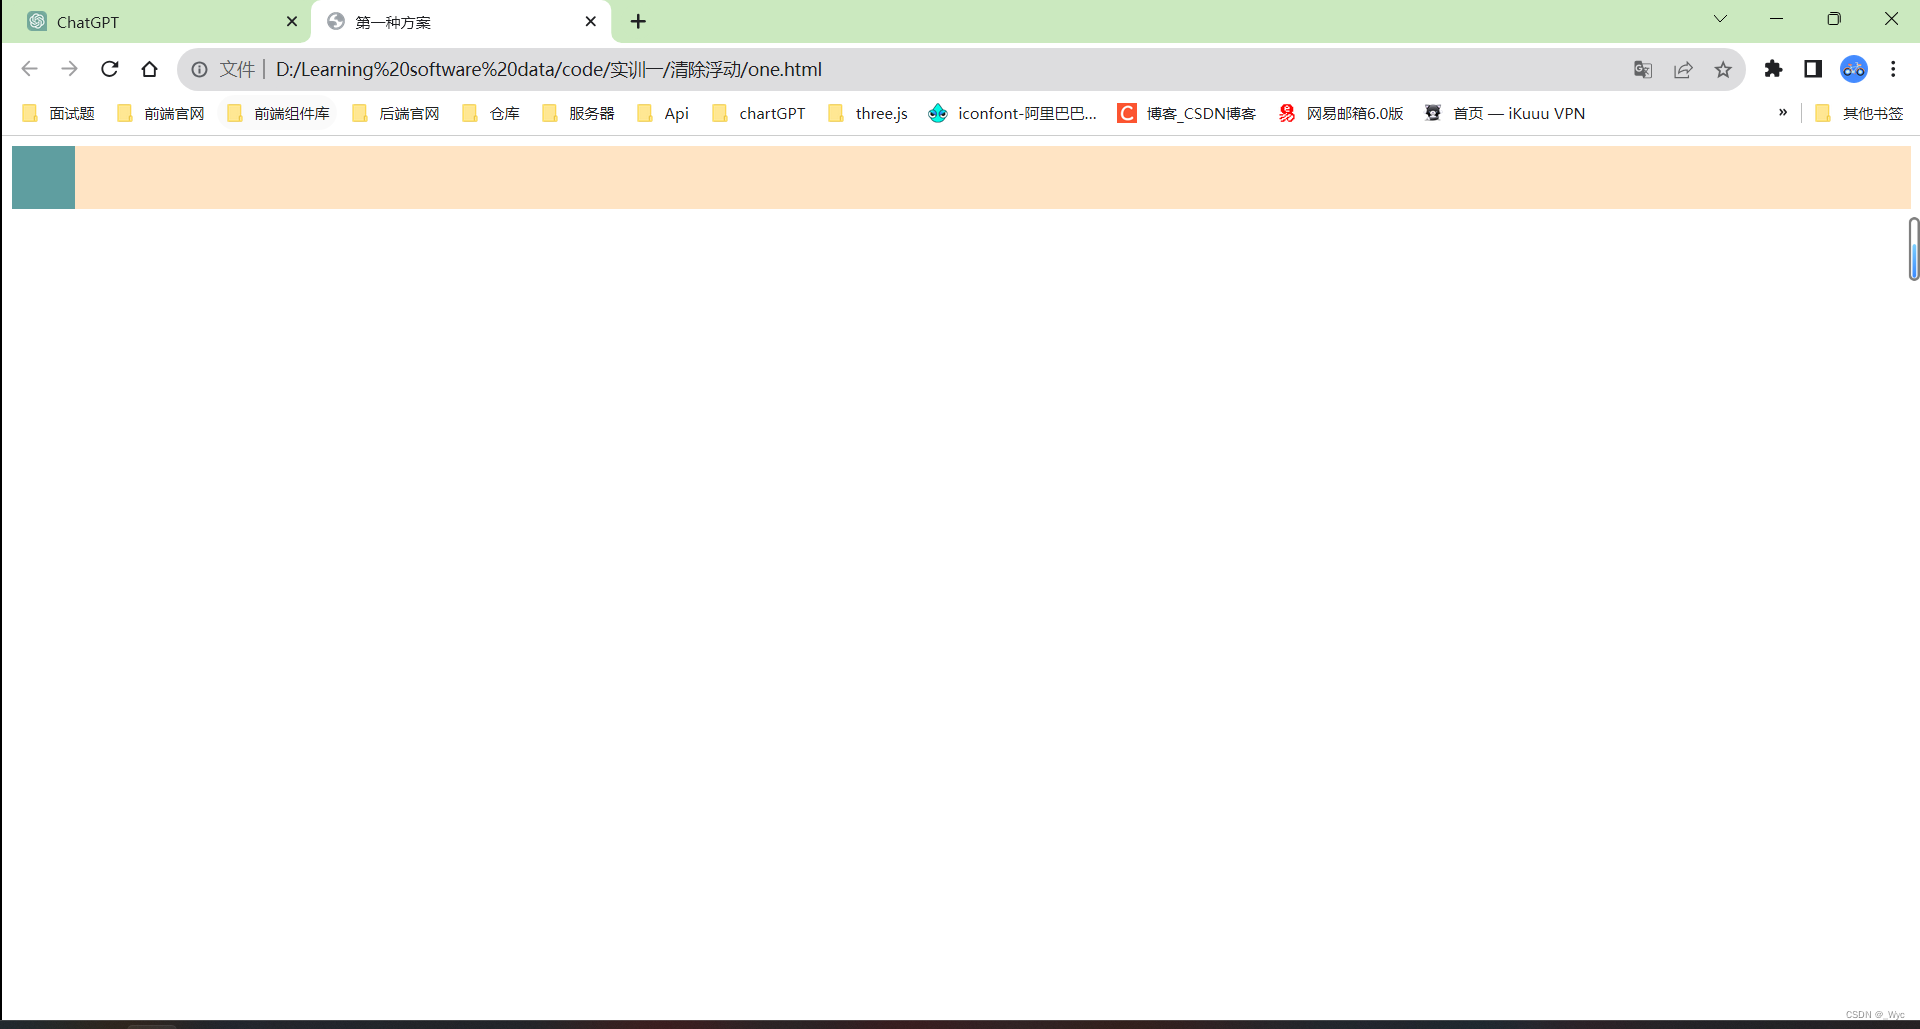This screenshot has width=1920, height=1029.
Task: Open the 首页 — iKuuu VPN bookmark
Action: click(x=1505, y=113)
